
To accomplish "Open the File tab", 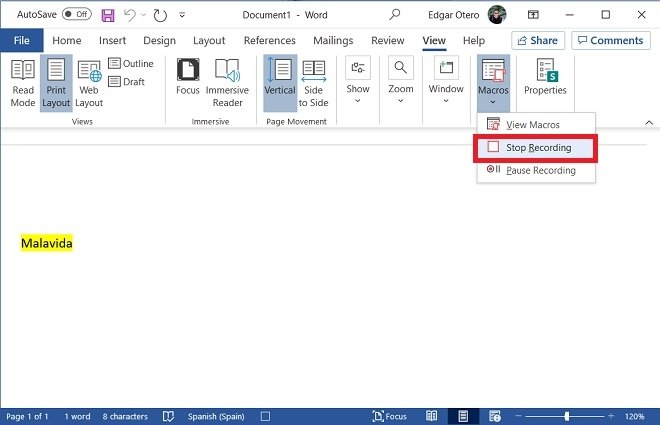I will tap(21, 40).
